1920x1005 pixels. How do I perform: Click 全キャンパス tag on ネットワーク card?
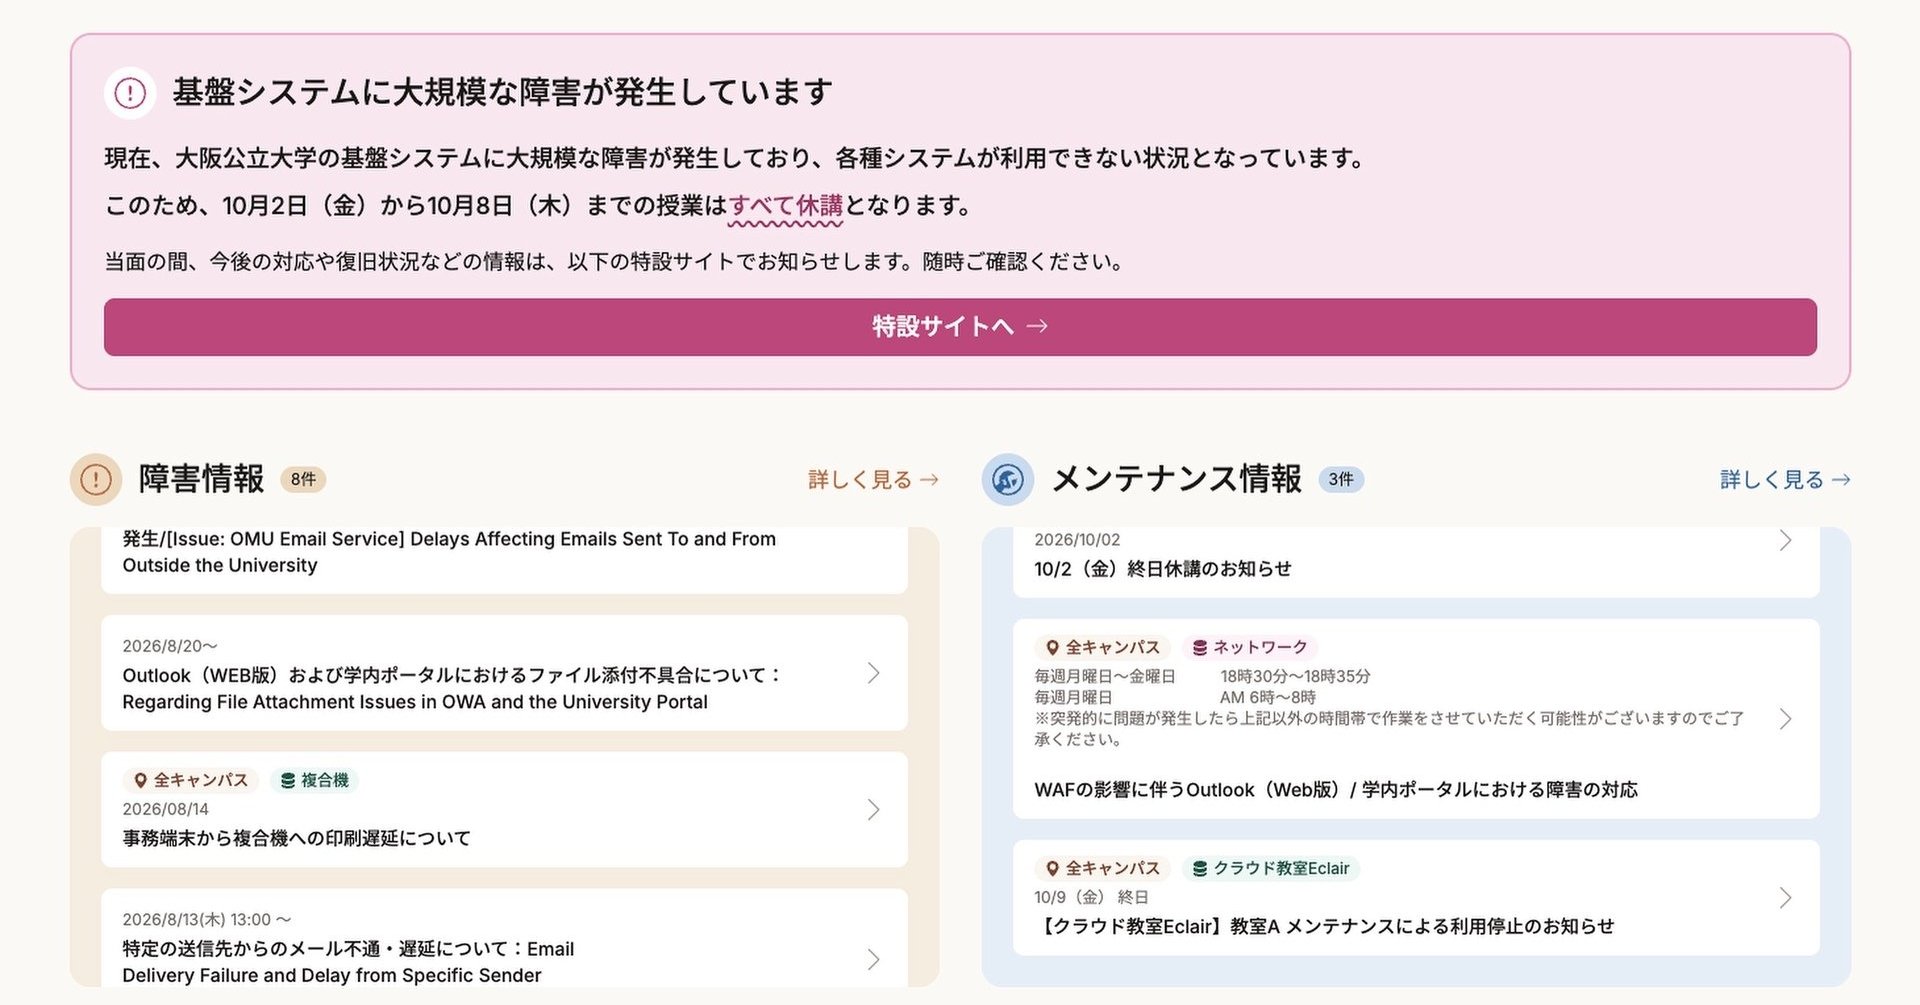coord(1103,647)
